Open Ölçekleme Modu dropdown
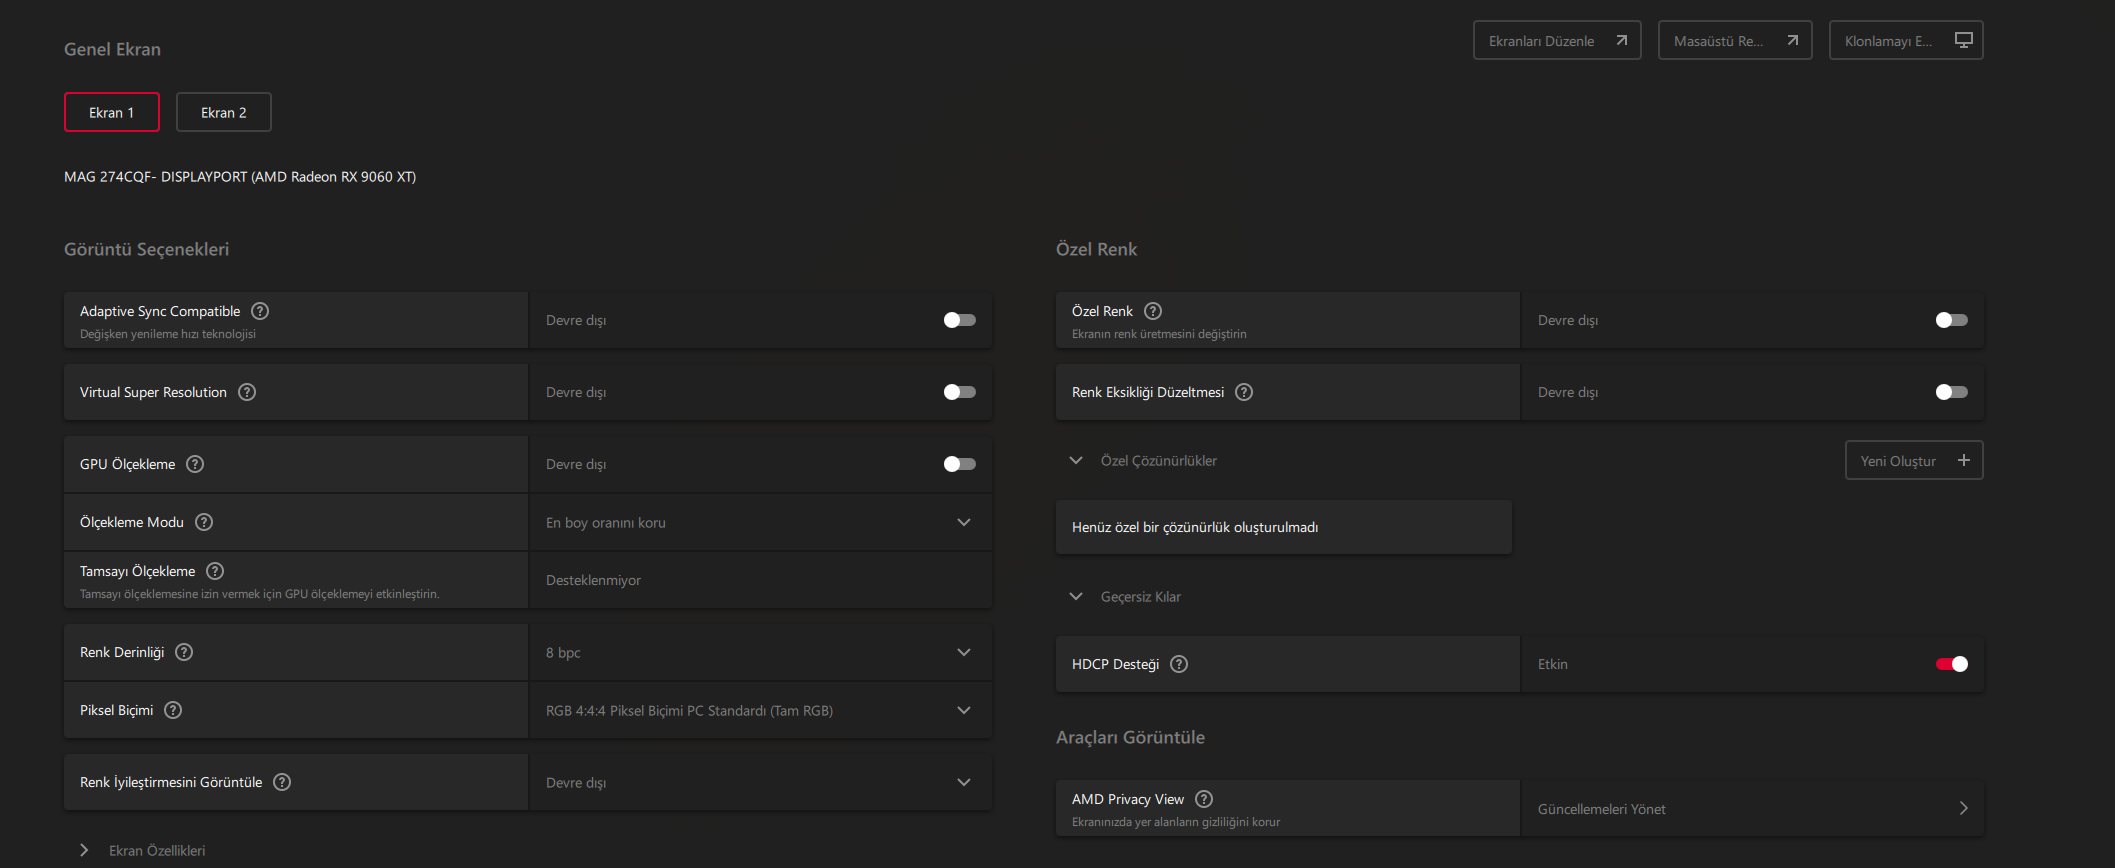The height and width of the screenshot is (868, 2115). pos(760,522)
